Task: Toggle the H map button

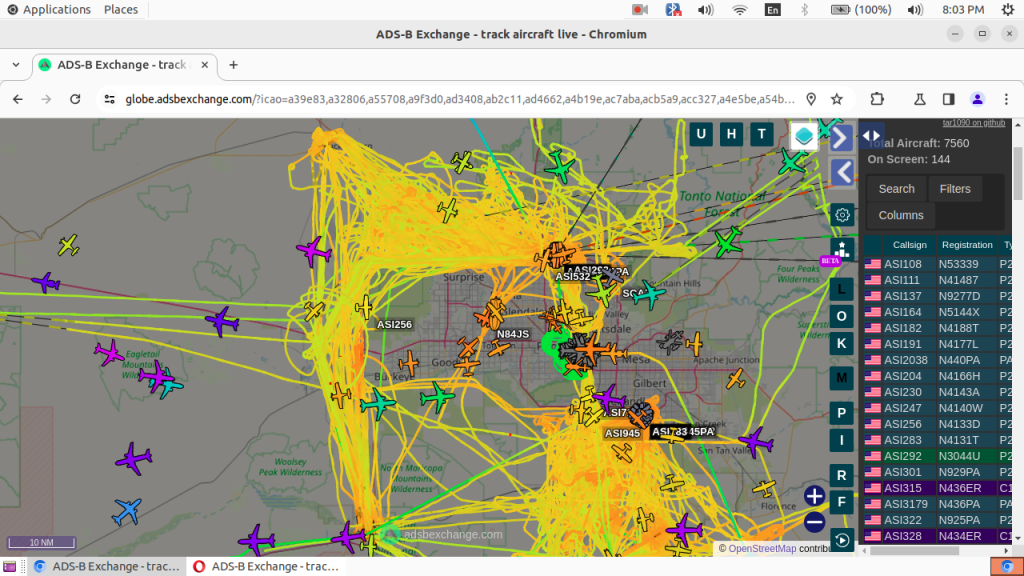Action: (731, 134)
